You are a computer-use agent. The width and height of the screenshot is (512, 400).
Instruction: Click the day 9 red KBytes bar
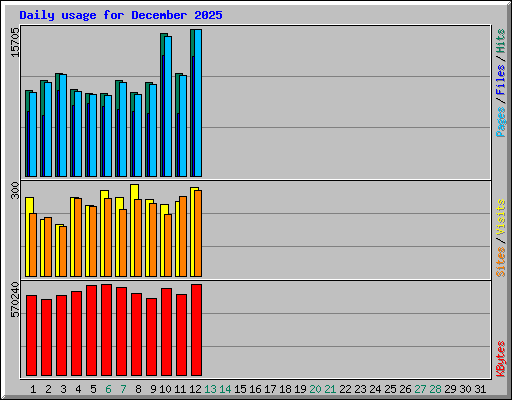(x=152, y=337)
